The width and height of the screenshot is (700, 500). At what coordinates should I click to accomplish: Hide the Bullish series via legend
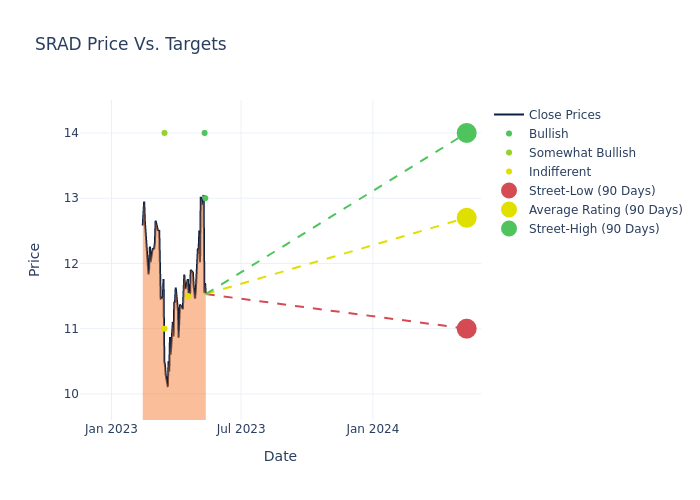point(548,134)
